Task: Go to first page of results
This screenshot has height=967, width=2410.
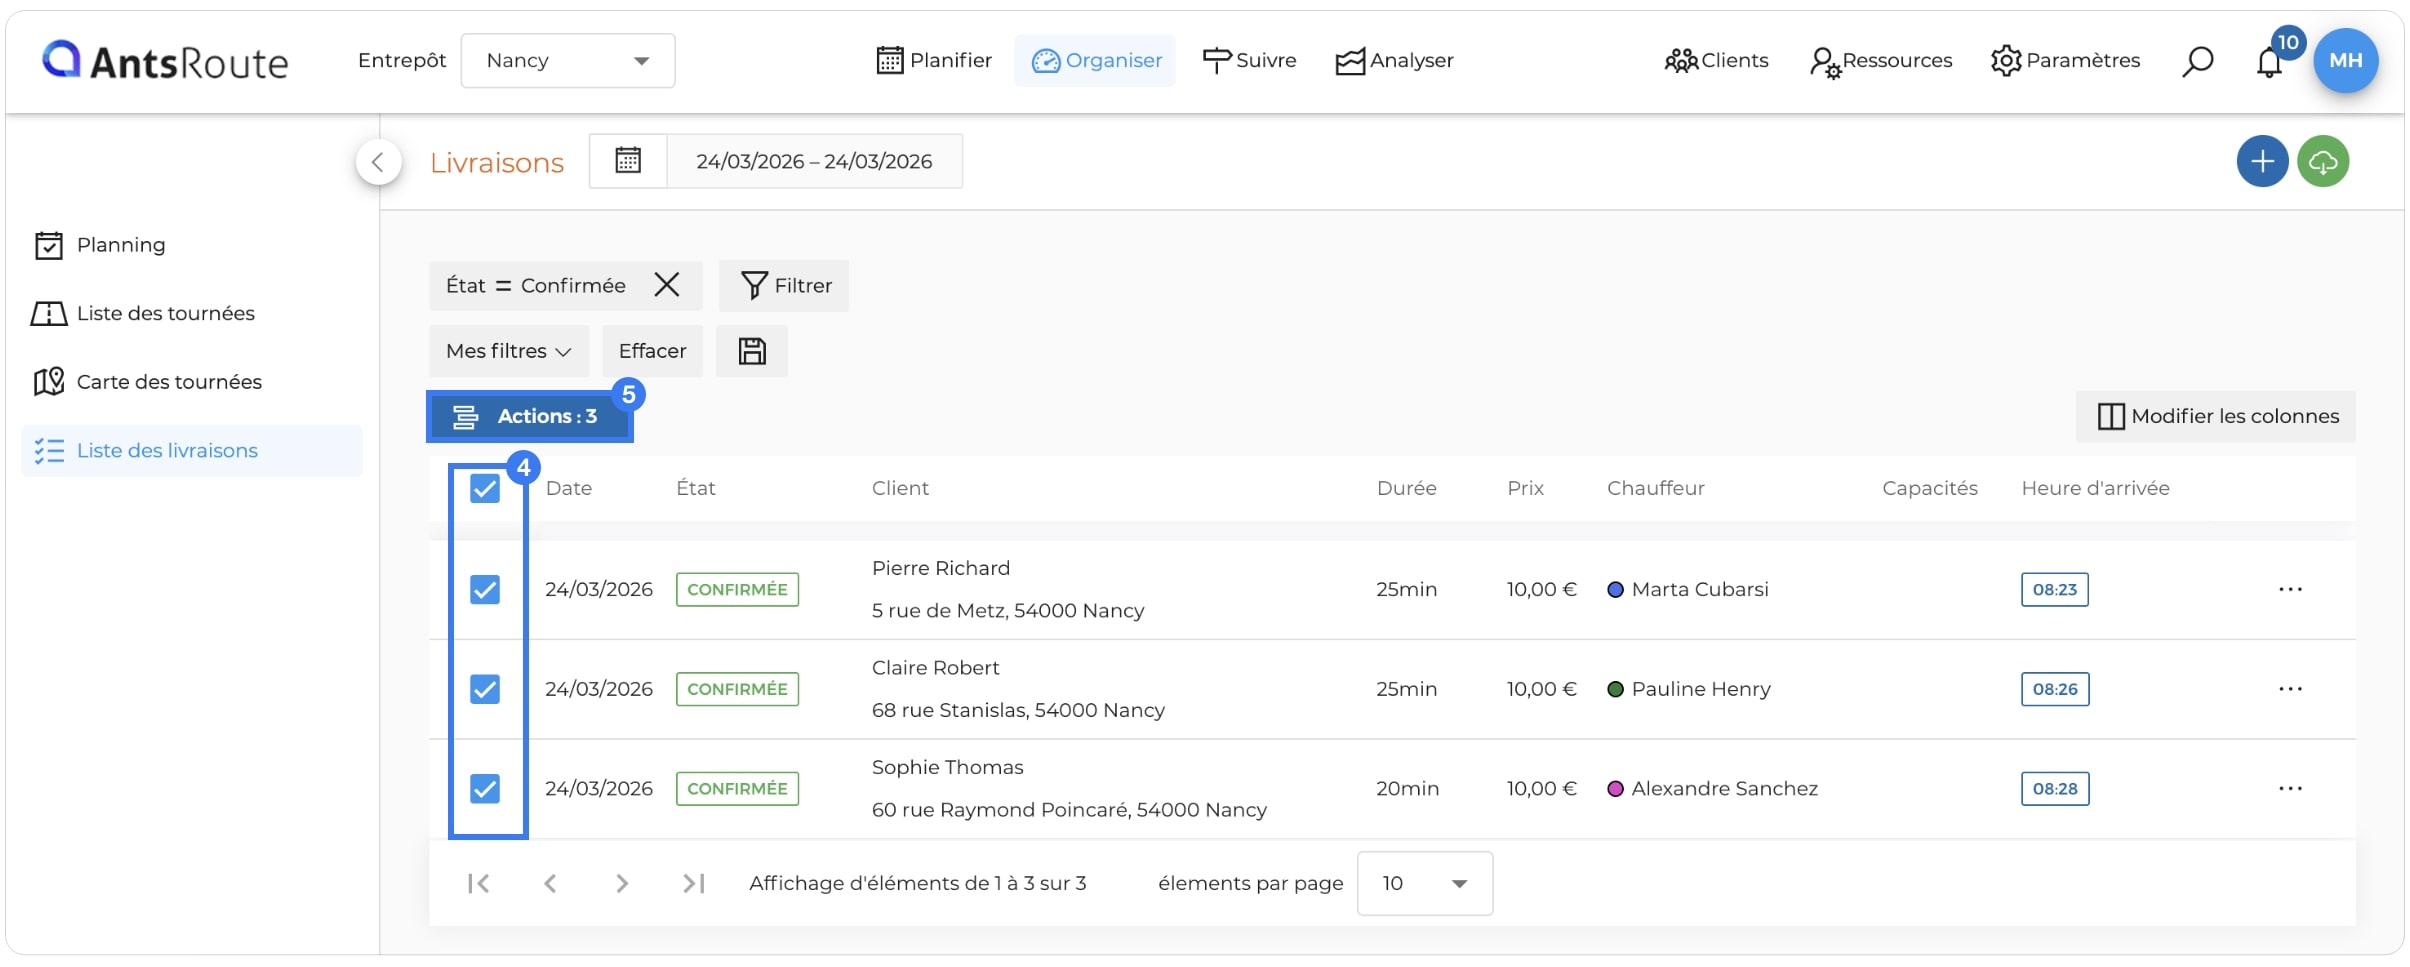Action: pos(479,884)
